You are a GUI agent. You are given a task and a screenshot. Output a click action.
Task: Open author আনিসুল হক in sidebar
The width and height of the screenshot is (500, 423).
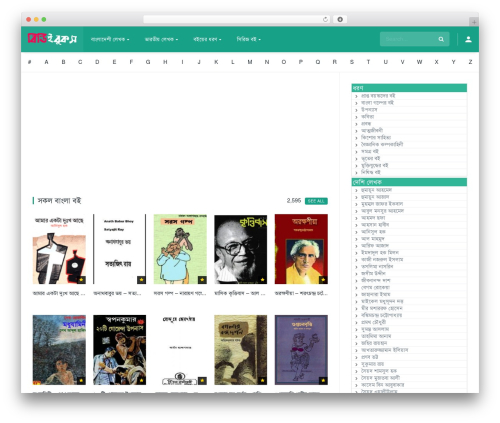(x=373, y=232)
